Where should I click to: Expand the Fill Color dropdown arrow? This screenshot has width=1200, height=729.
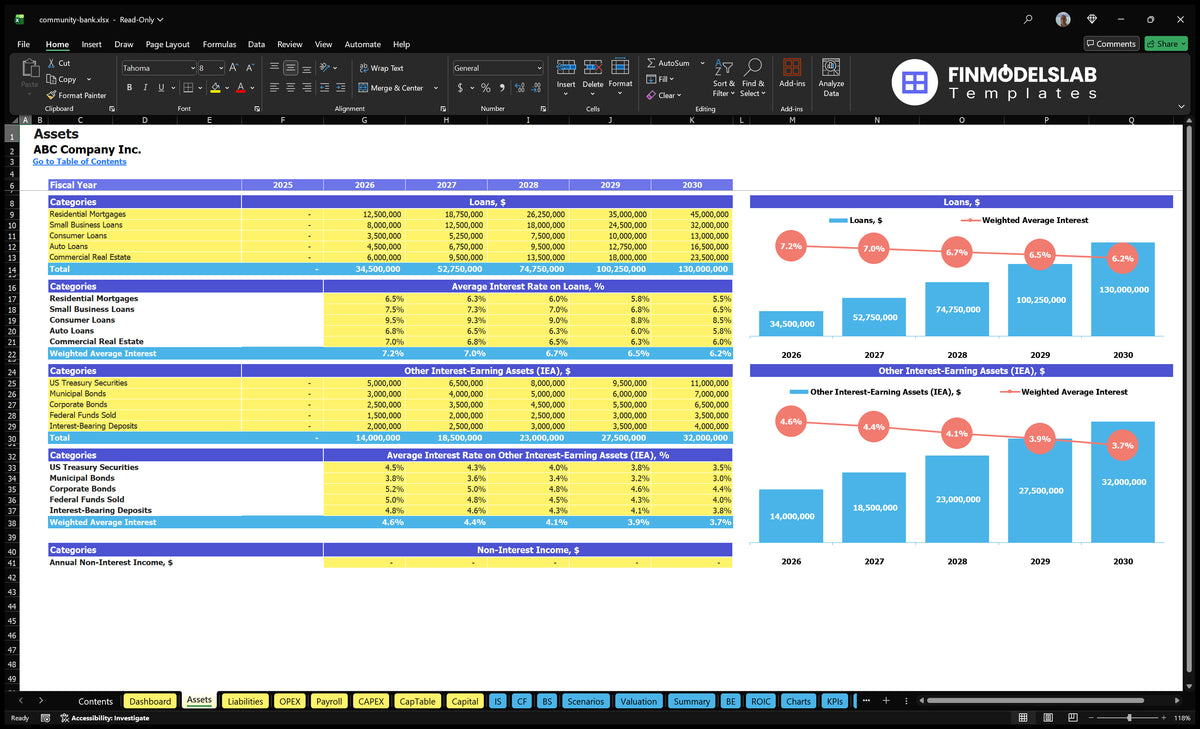pos(227,88)
